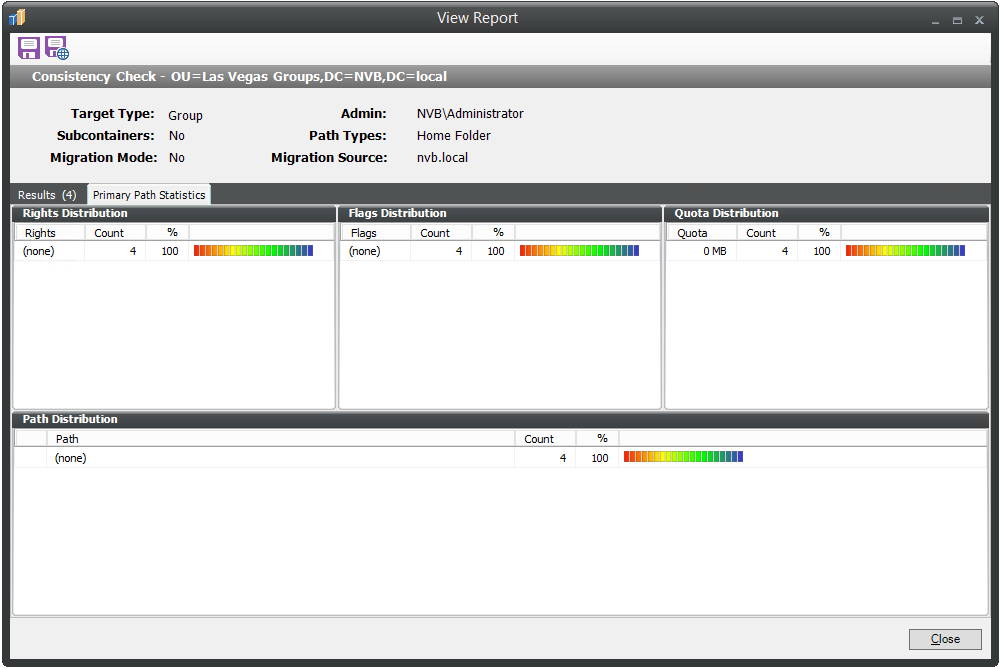The width and height of the screenshot is (1002, 669).
Task: Click the Consistency Check report heading
Action: coord(240,77)
